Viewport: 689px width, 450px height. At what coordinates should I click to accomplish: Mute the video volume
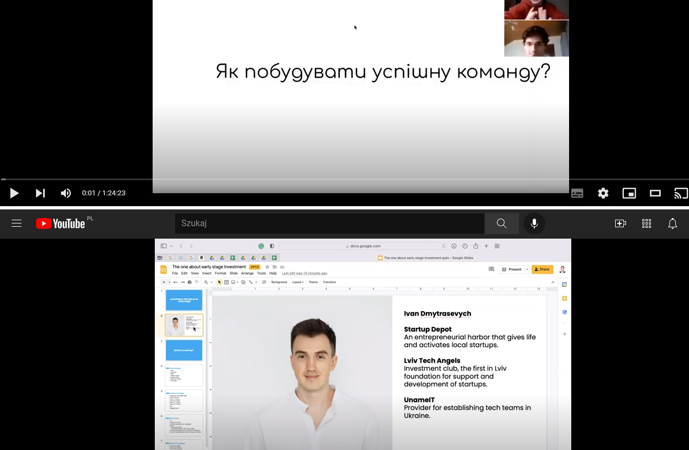(66, 193)
